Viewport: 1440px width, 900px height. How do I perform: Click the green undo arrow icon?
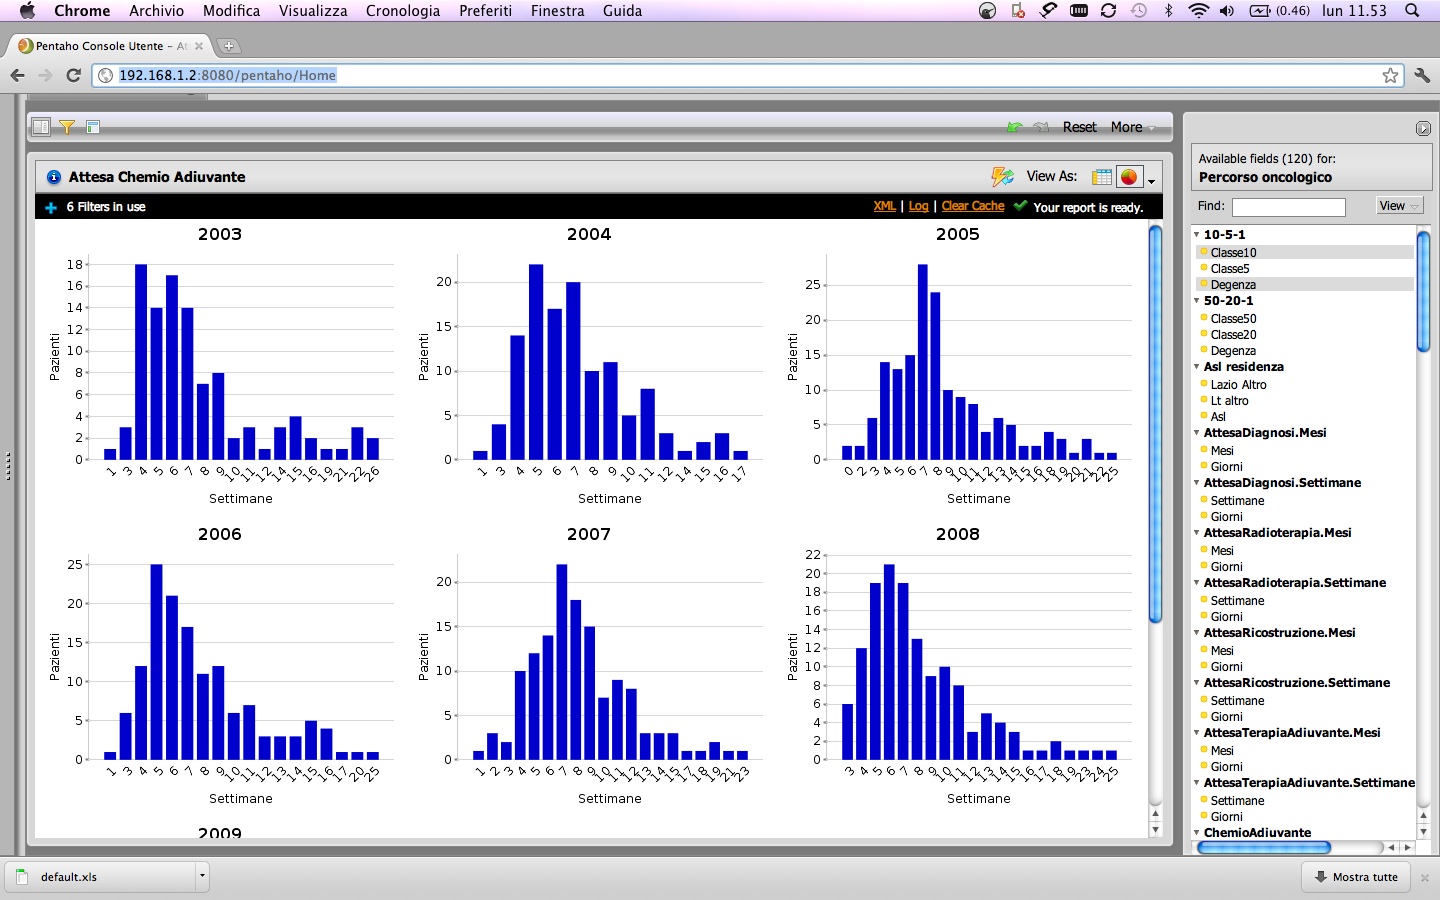1015,127
